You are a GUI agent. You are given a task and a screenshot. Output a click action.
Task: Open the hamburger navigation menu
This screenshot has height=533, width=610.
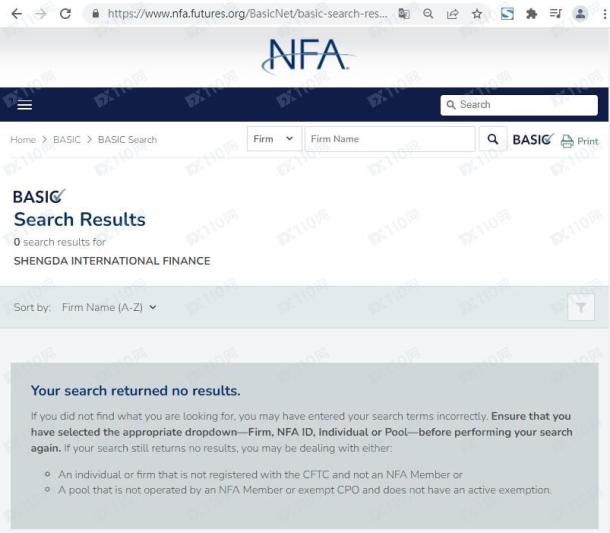[x=25, y=105]
